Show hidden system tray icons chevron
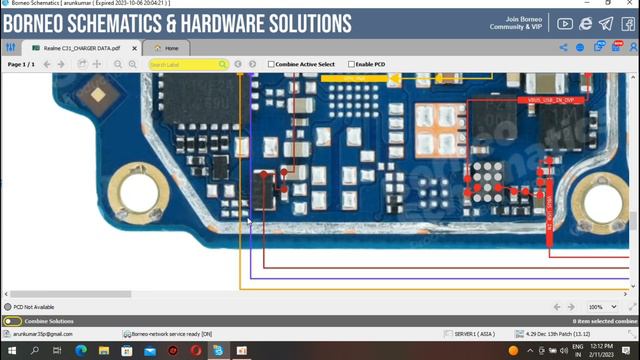 tap(530, 351)
